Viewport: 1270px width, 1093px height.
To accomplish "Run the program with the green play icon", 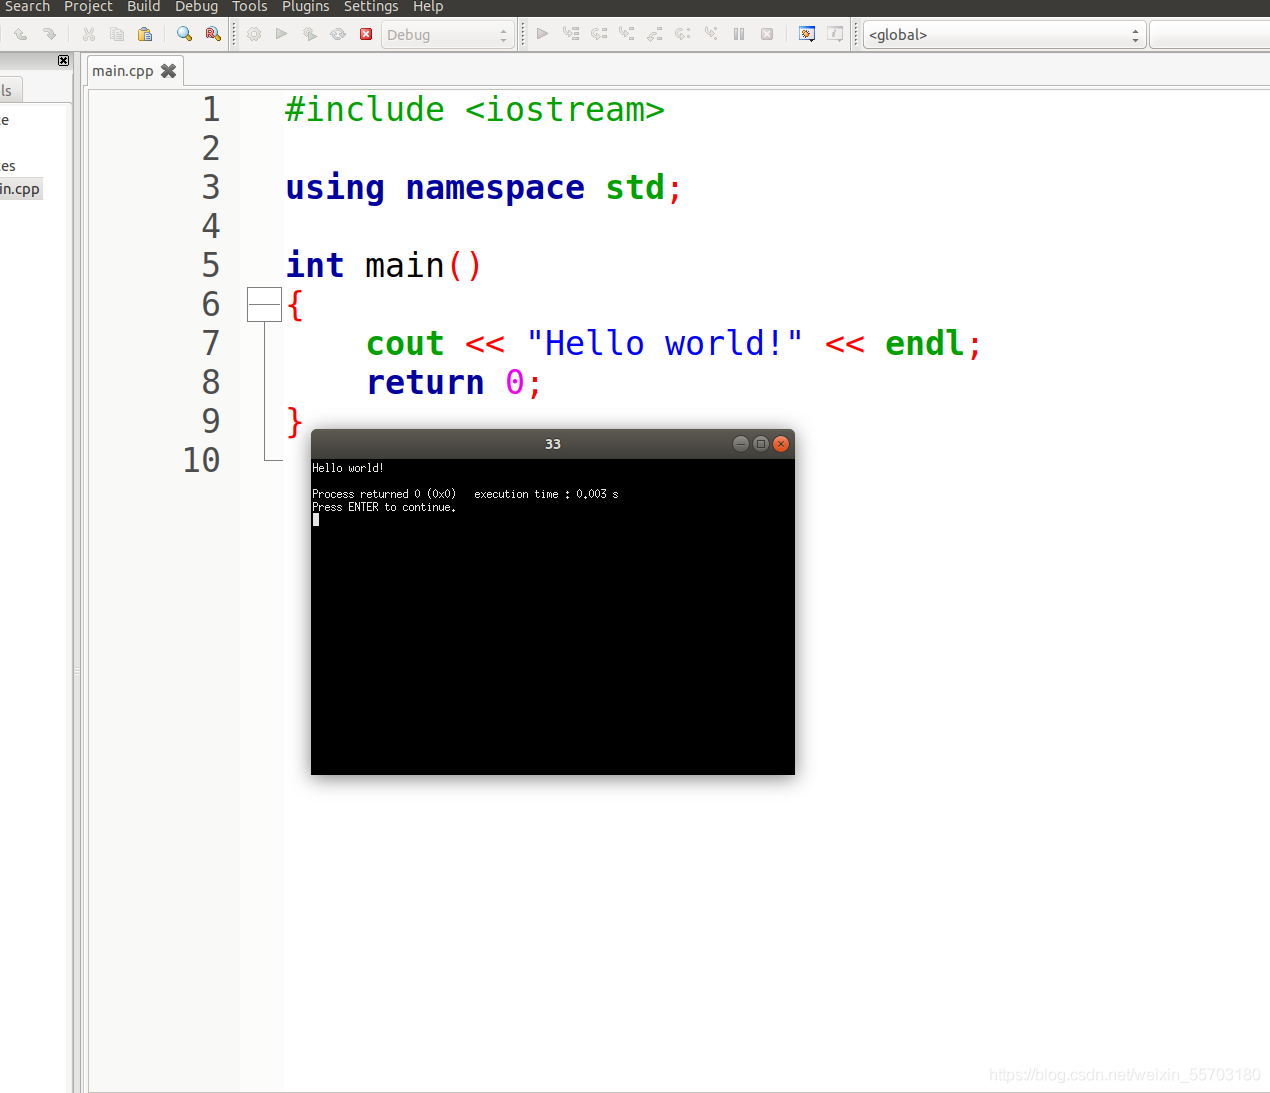I will click(280, 33).
